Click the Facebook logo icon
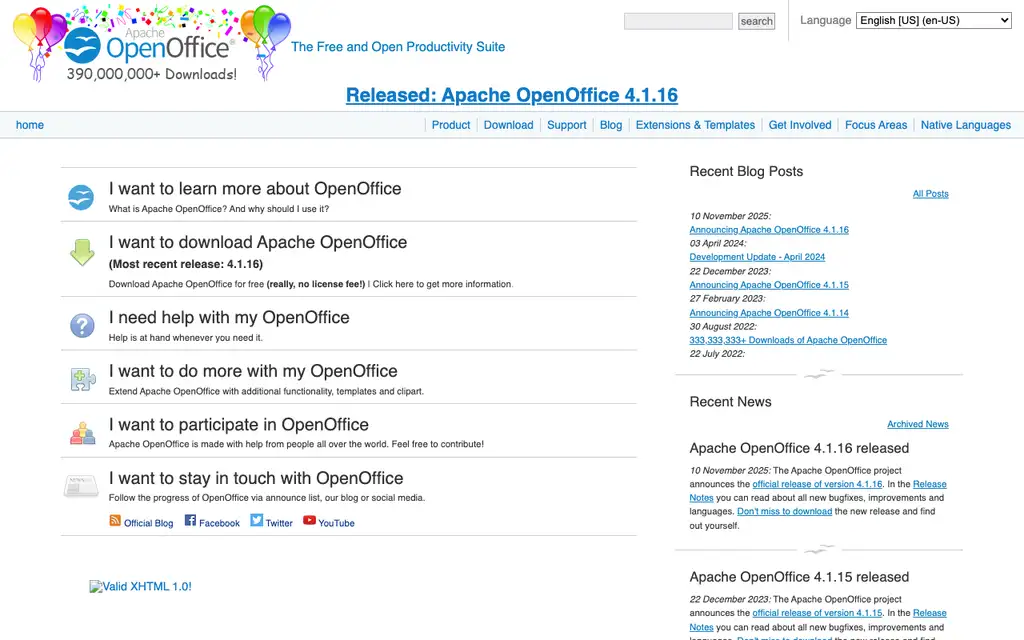This screenshot has width=1024, height=640. 190,520
